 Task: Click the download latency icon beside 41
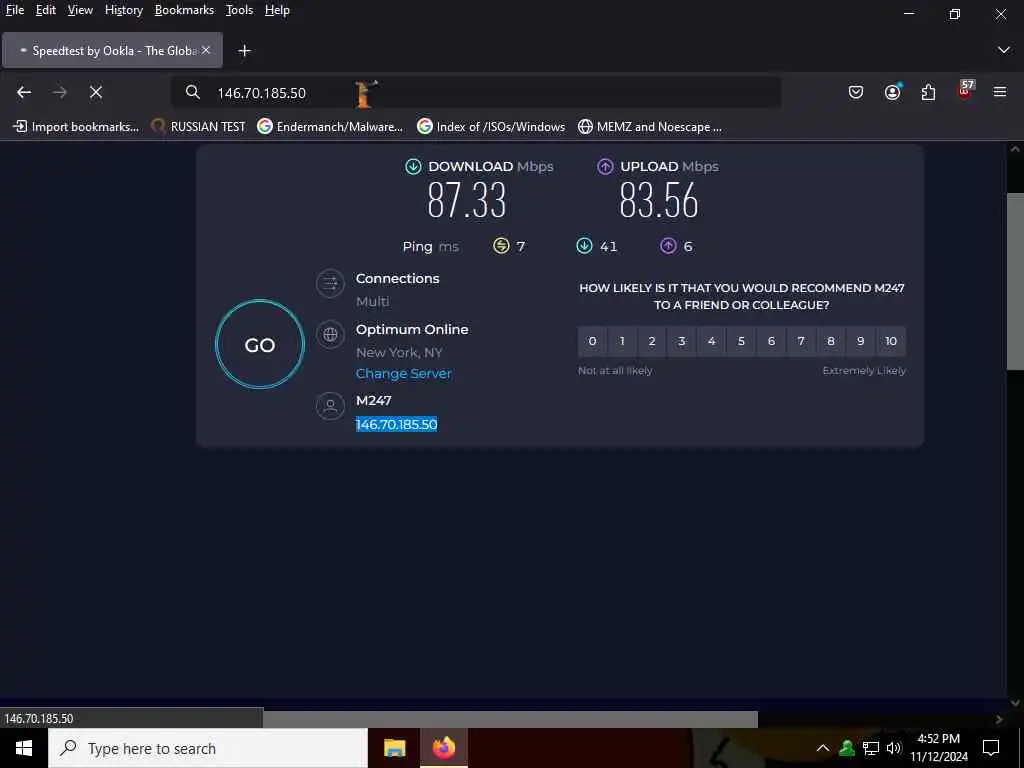pos(584,246)
